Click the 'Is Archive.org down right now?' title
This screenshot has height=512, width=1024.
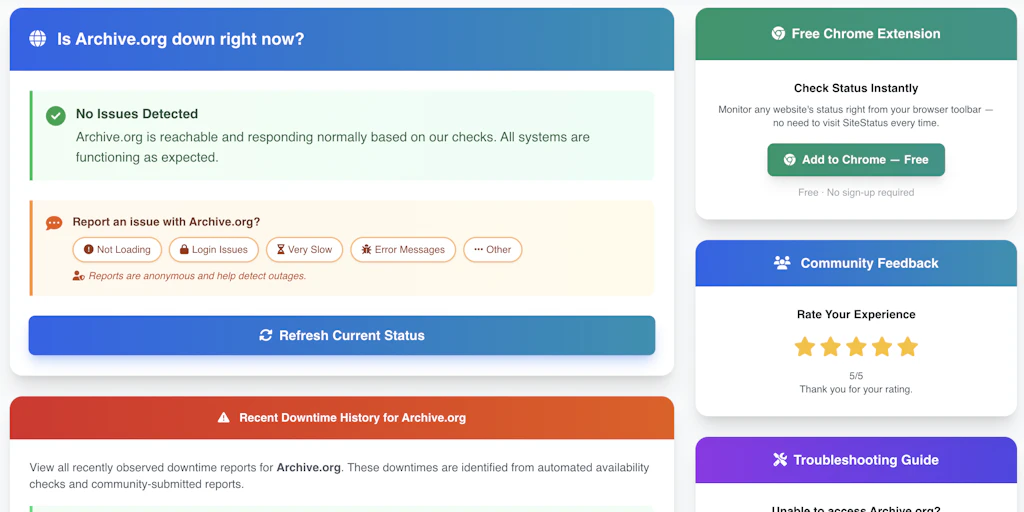(x=181, y=39)
